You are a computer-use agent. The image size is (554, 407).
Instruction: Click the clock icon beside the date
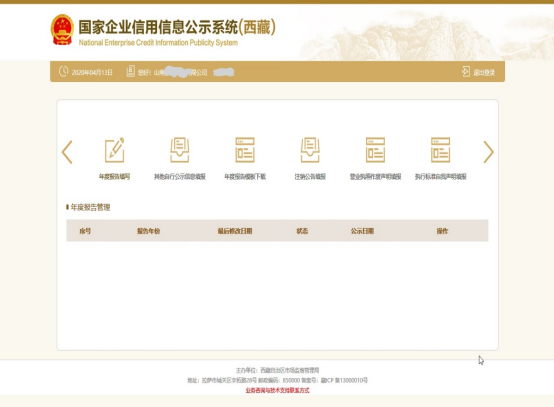(x=64, y=71)
